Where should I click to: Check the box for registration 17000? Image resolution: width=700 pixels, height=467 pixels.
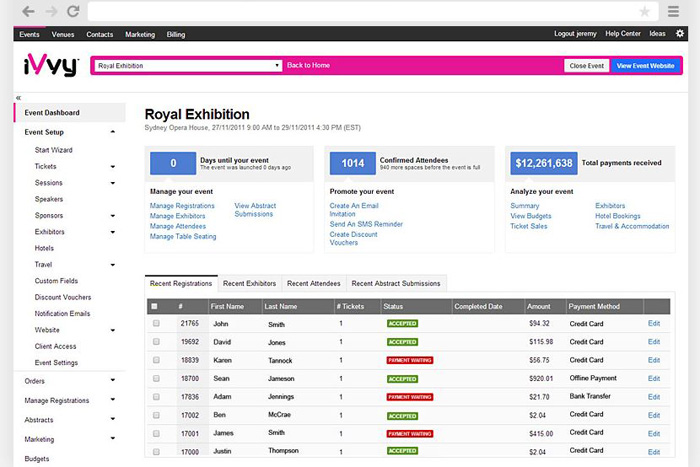156,451
